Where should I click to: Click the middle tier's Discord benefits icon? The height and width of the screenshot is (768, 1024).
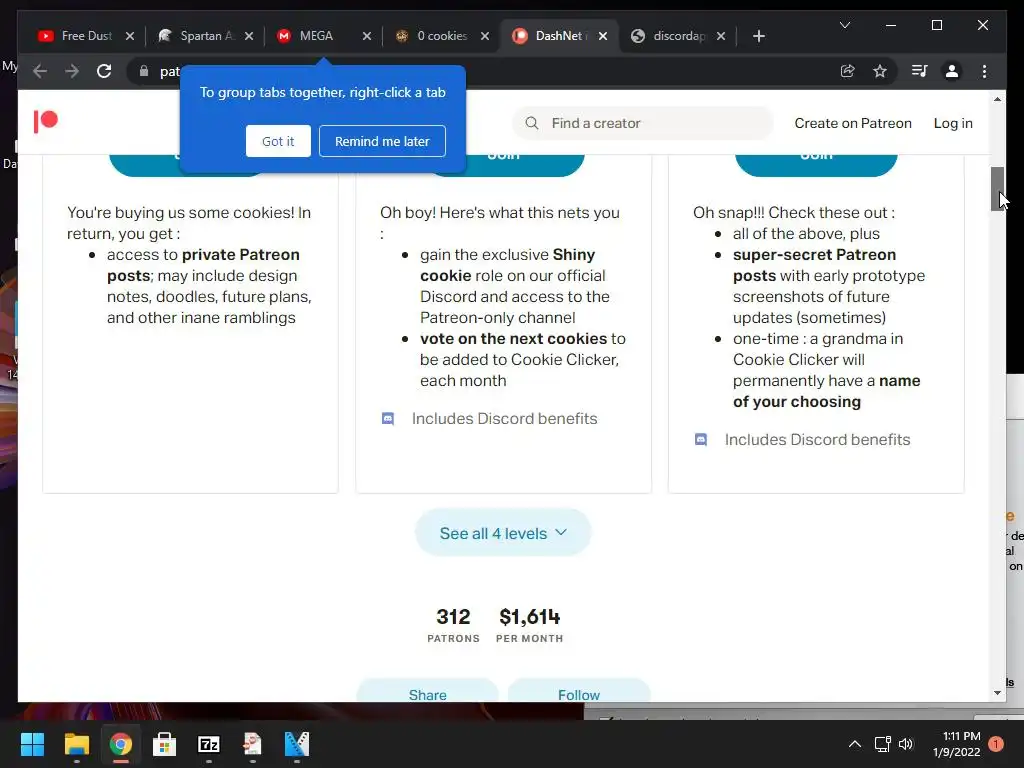(388, 419)
